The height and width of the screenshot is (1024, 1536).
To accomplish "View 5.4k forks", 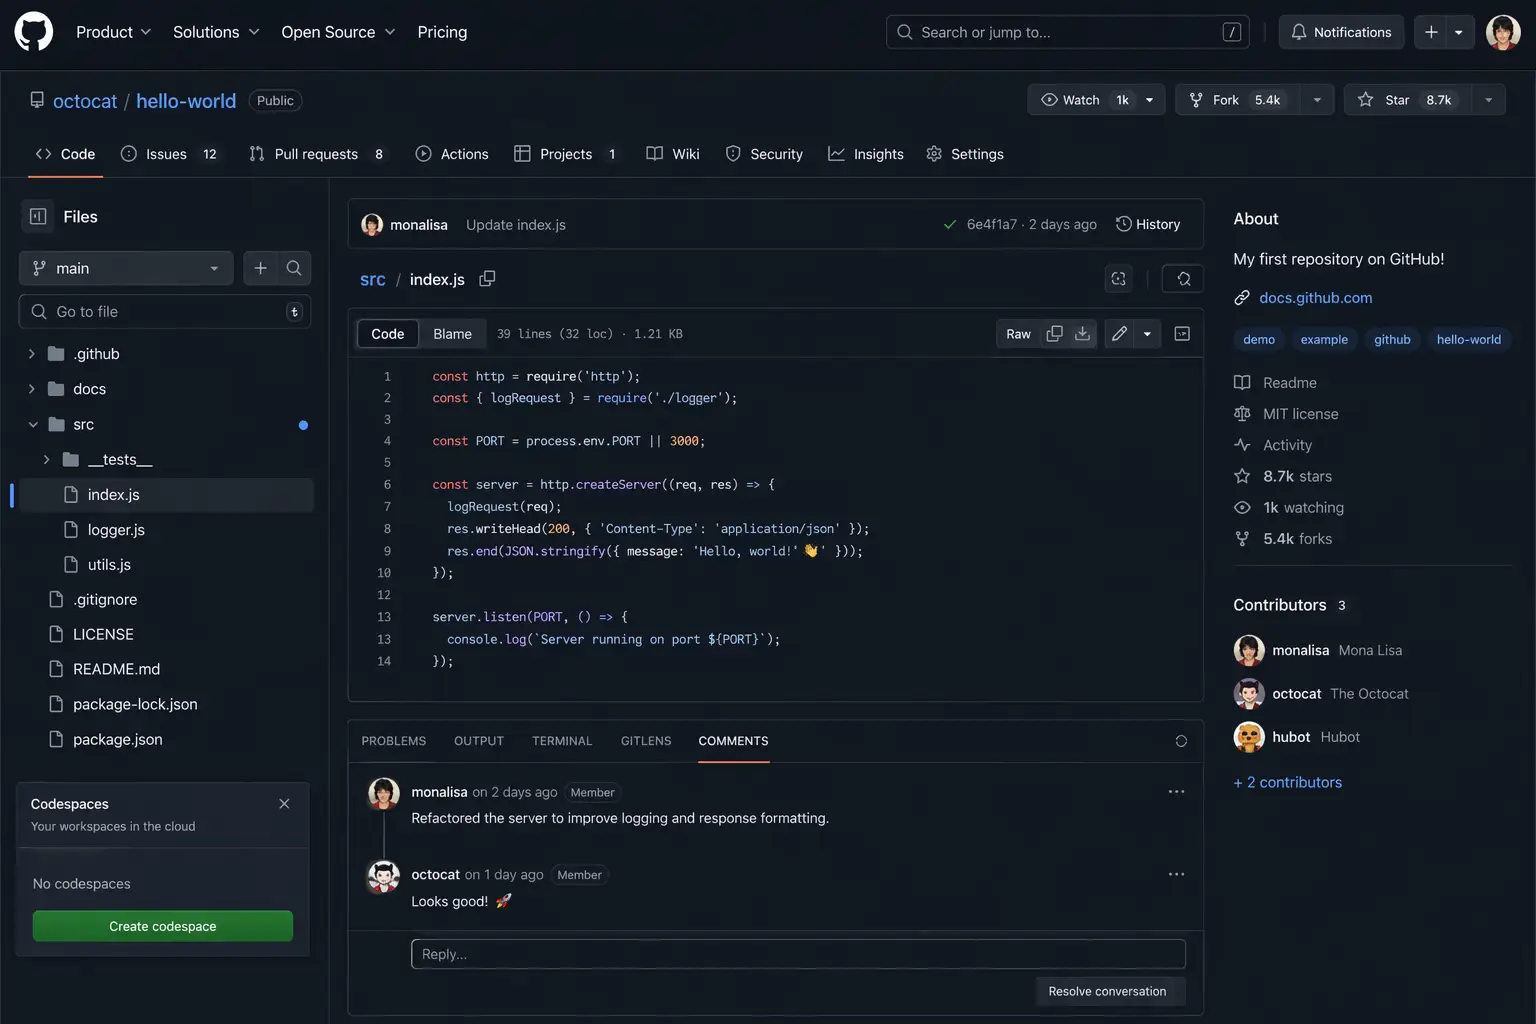I will tap(1297, 538).
